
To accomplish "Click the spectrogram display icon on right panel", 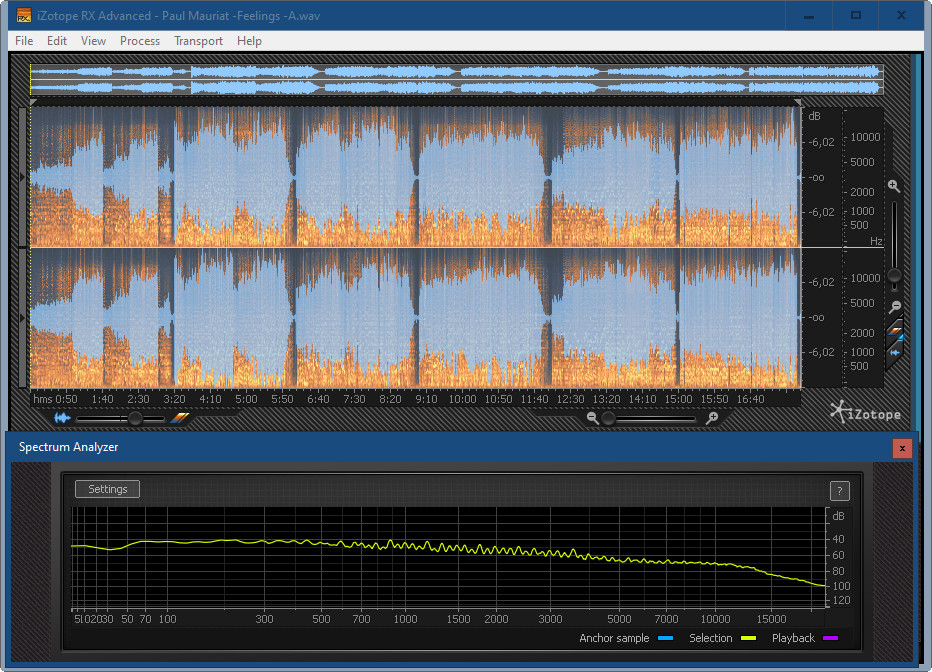I will (x=896, y=330).
